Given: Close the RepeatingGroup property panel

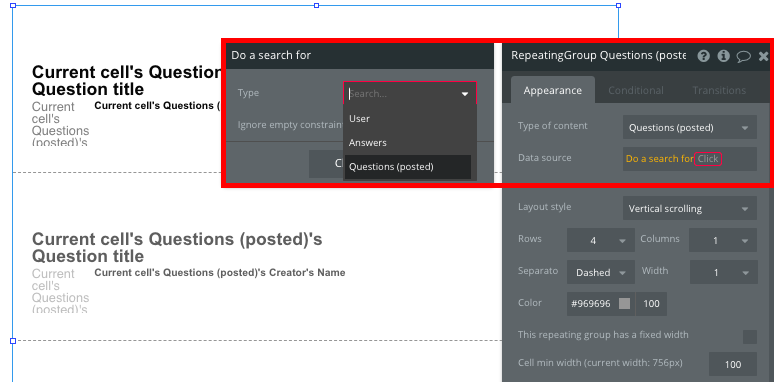Looking at the screenshot, I should [764, 56].
